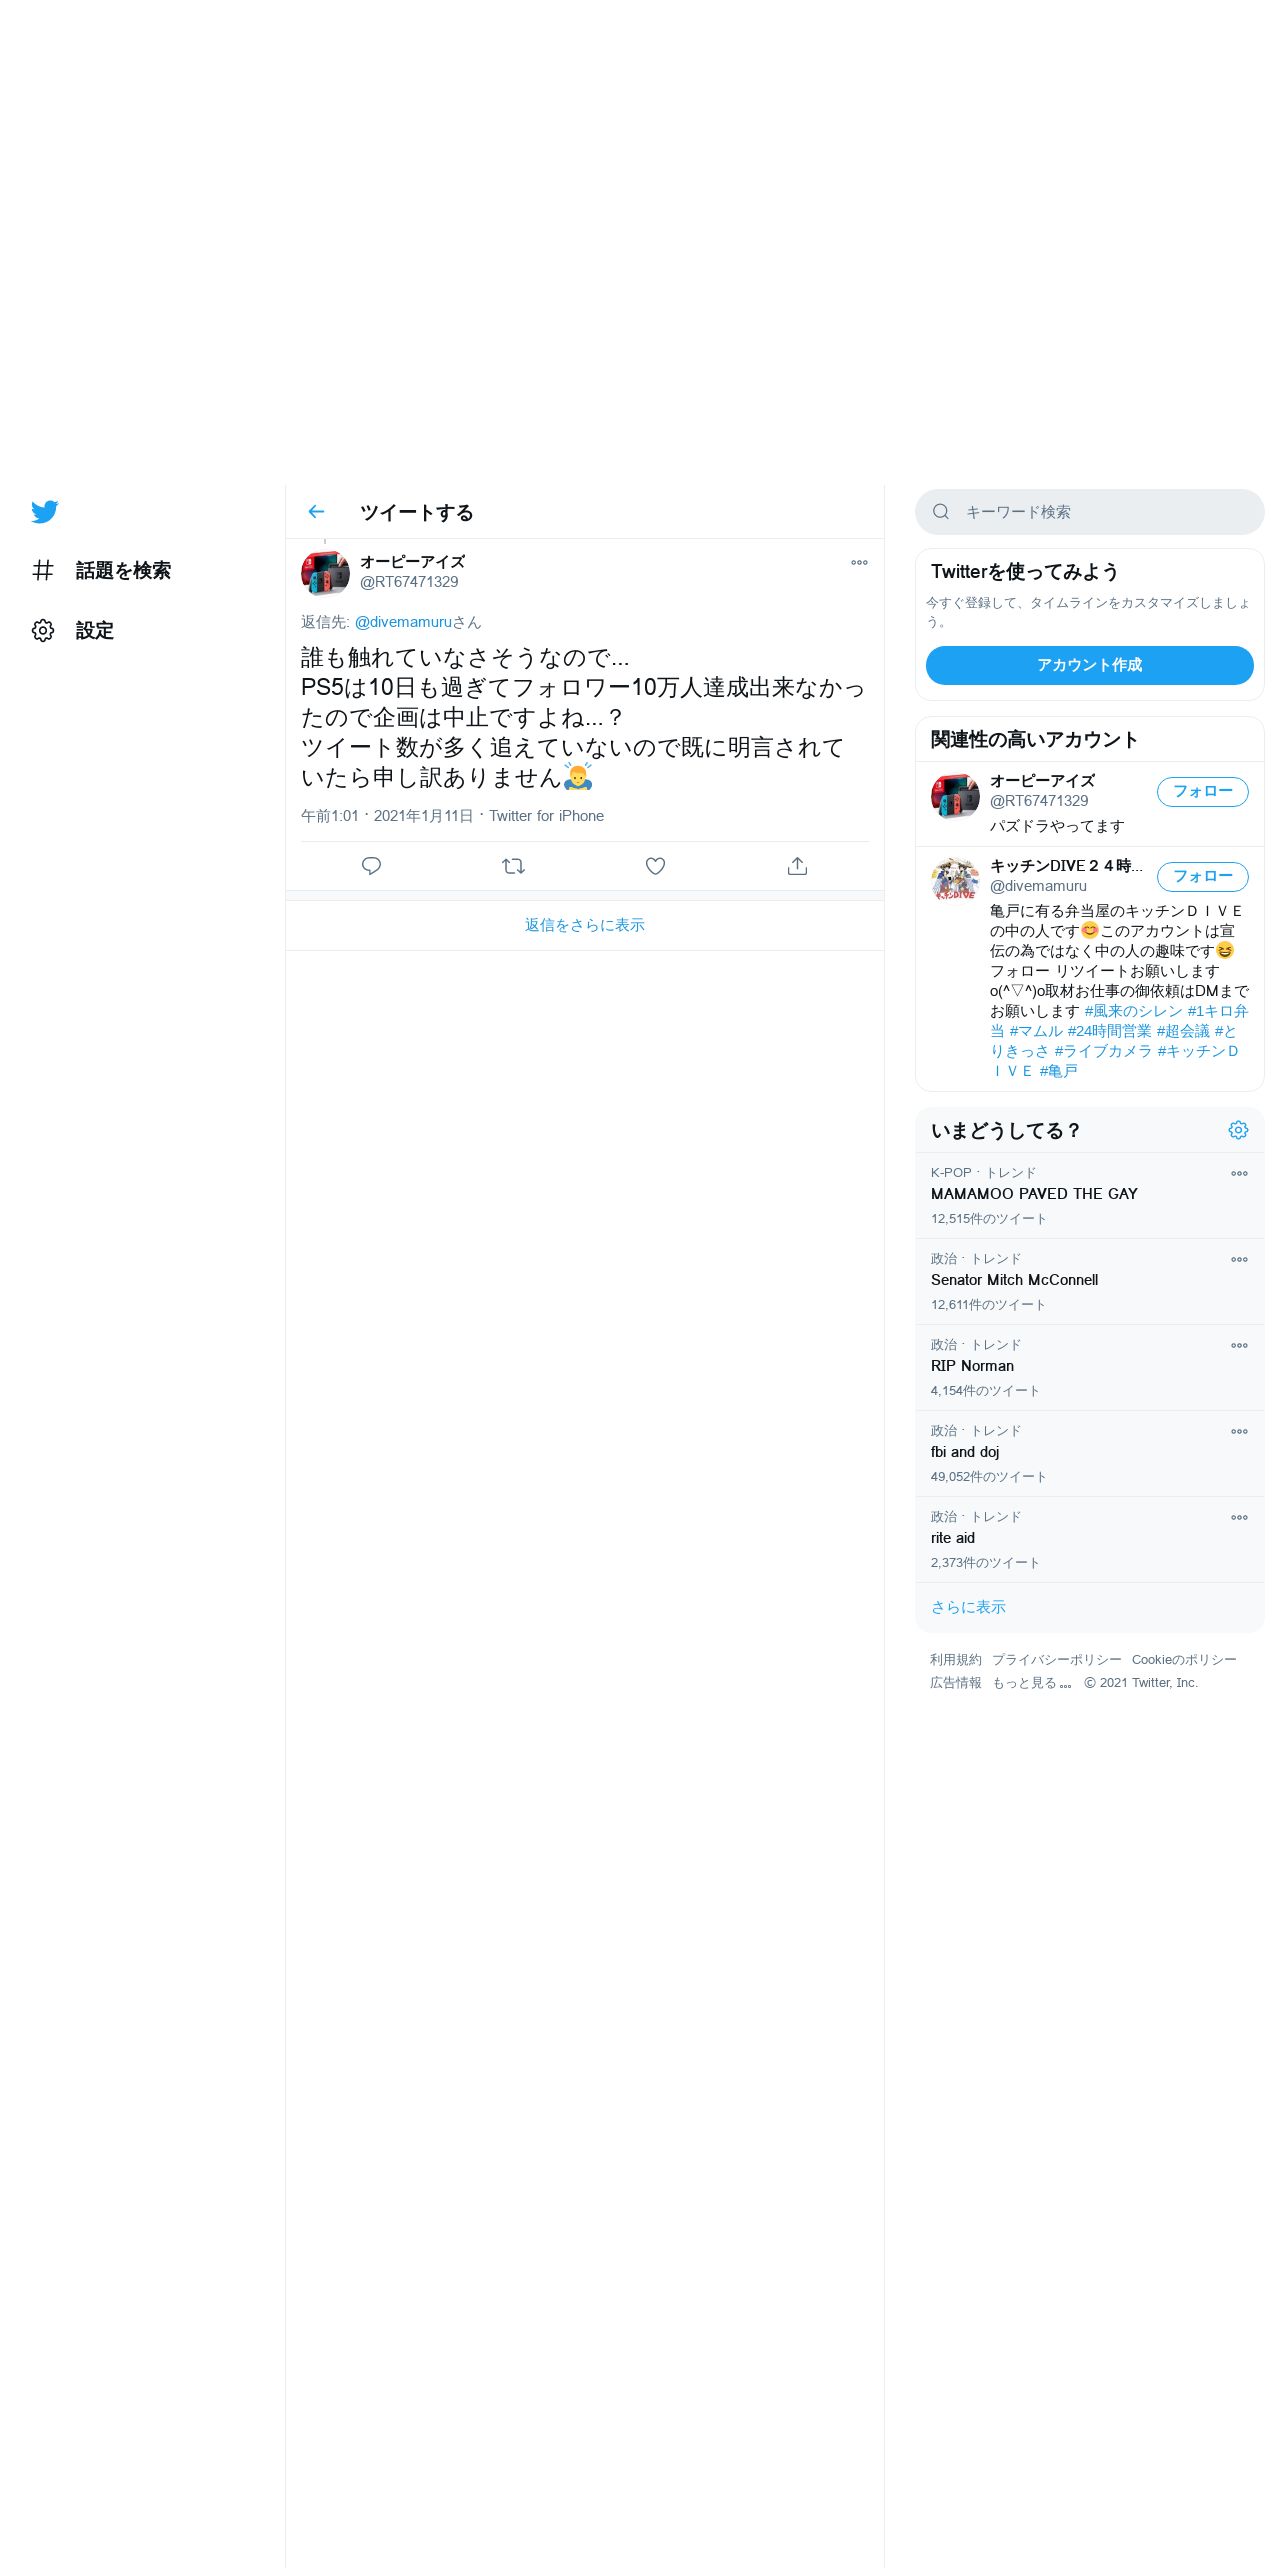The width and height of the screenshot is (1284, 2568).
Task: Click the share tweet icon
Action: tap(797, 866)
